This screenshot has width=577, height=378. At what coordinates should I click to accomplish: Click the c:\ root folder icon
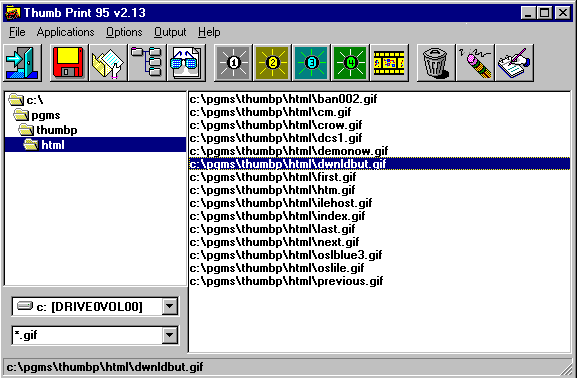pos(16,99)
